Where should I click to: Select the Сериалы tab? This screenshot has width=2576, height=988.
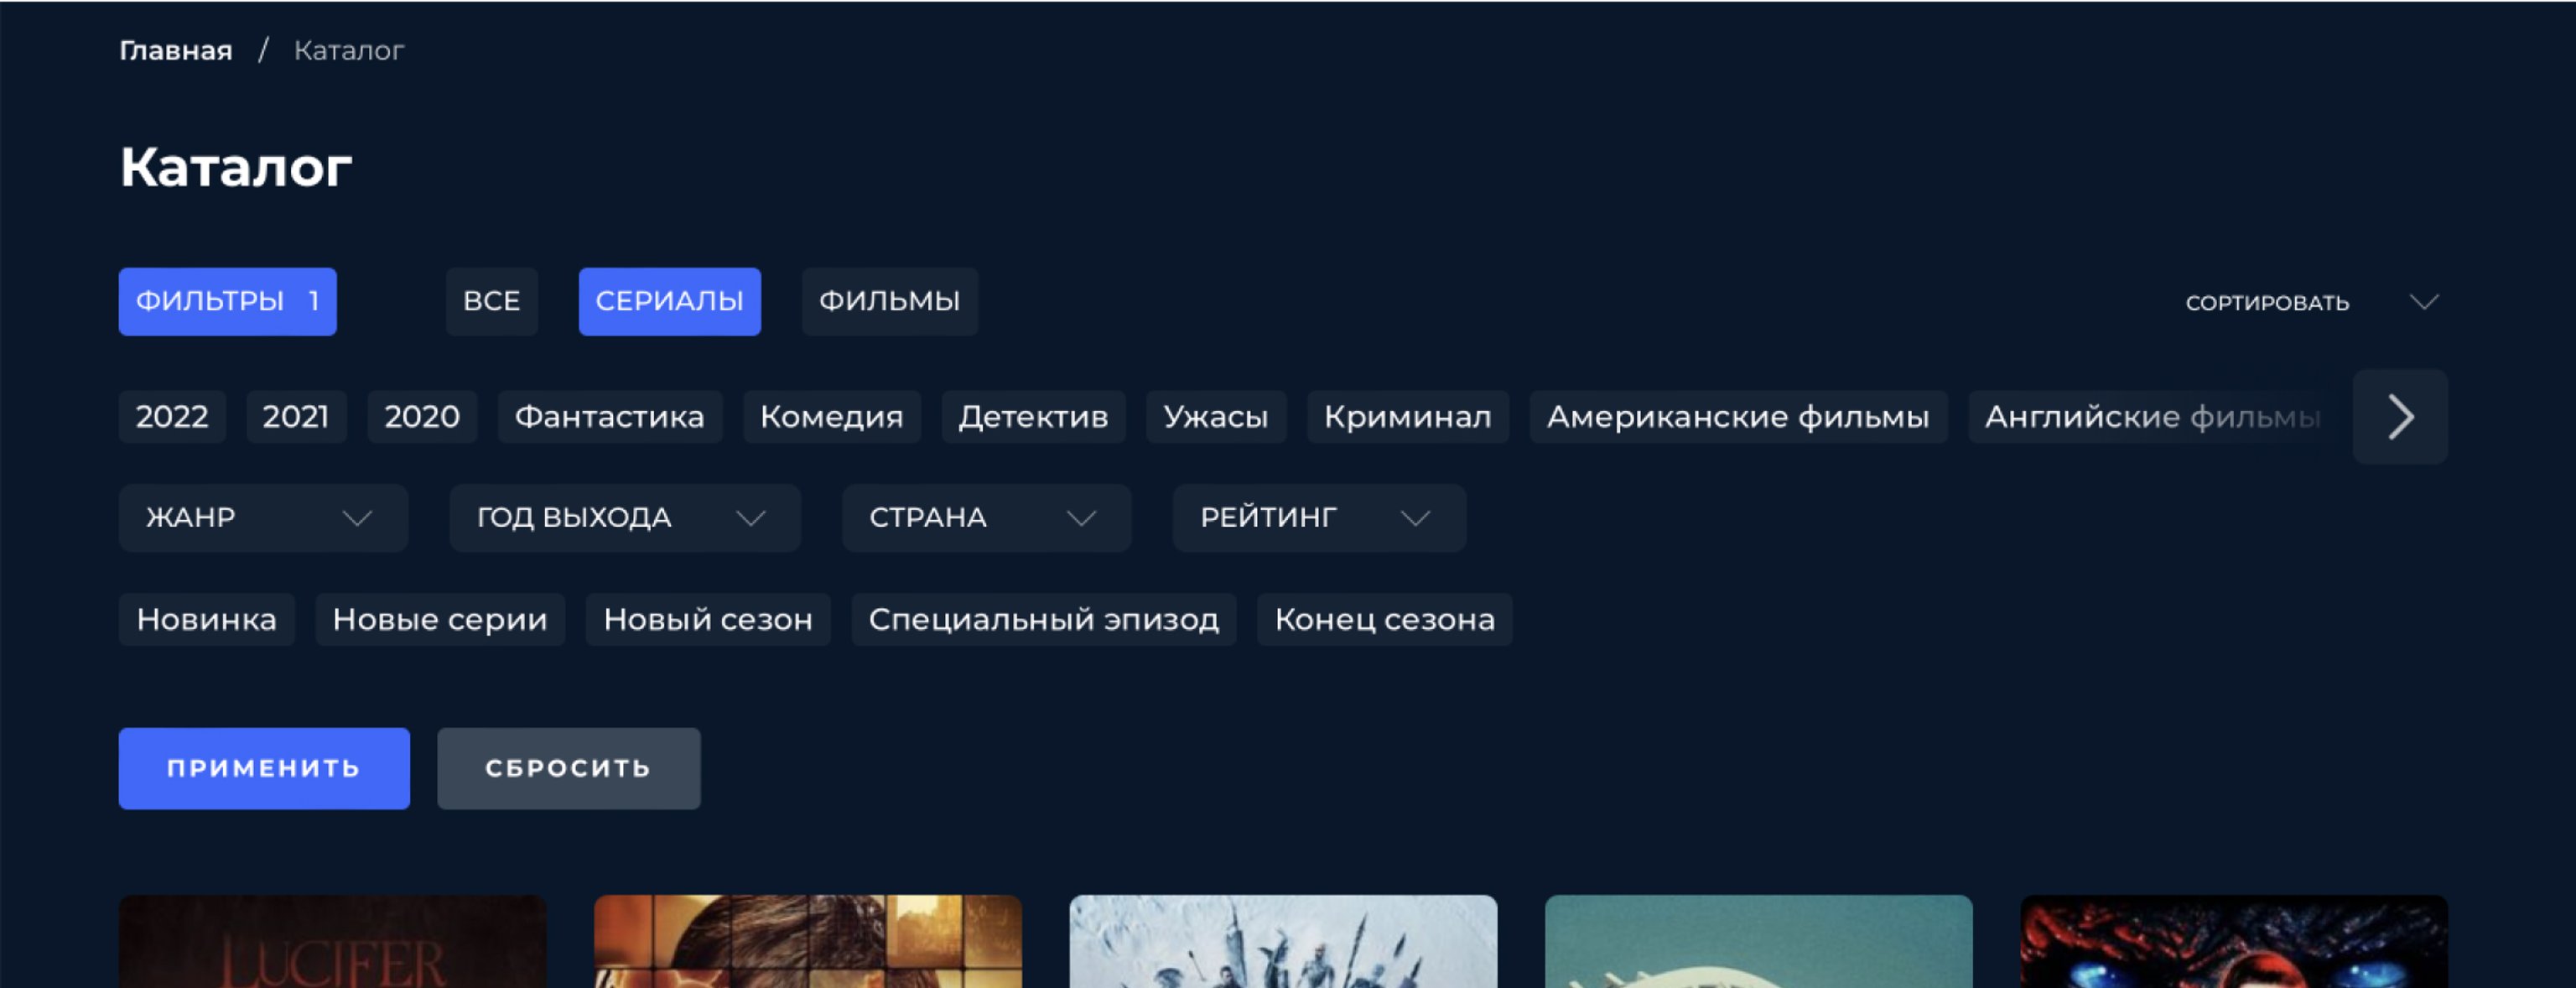pyautogui.click(x=669, y=301)
